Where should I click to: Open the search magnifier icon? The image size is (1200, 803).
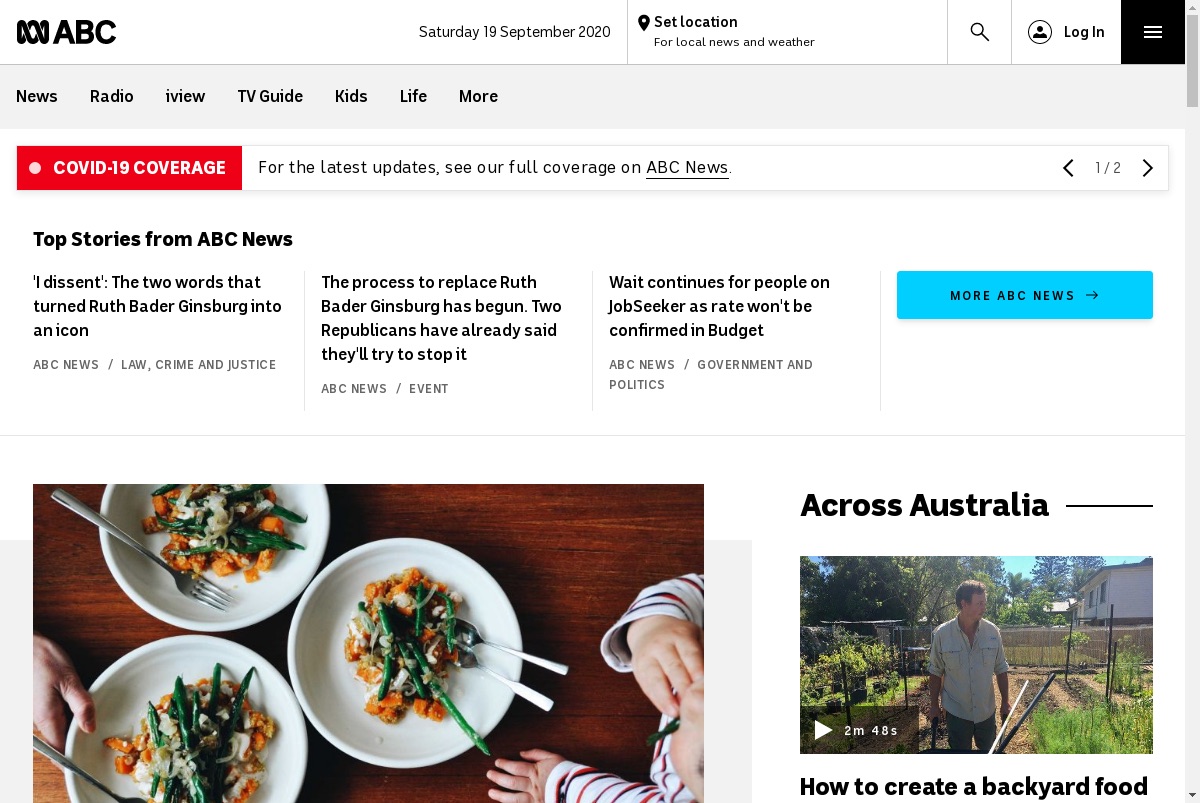tap(980, 32)
